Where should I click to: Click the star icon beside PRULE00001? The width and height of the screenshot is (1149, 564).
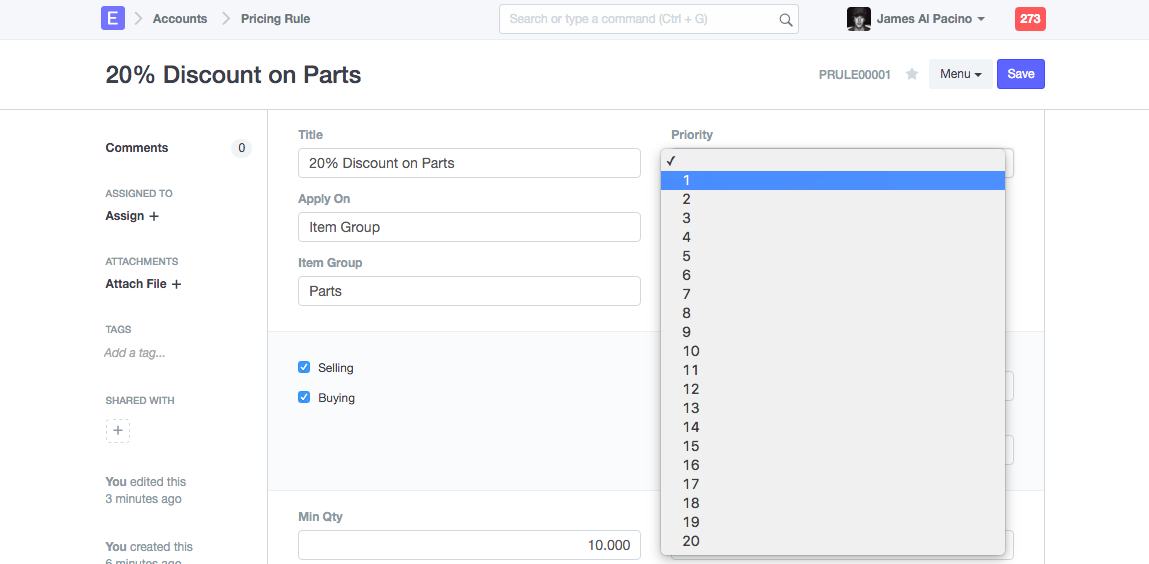pyautogui.click(x=912, y=74)
